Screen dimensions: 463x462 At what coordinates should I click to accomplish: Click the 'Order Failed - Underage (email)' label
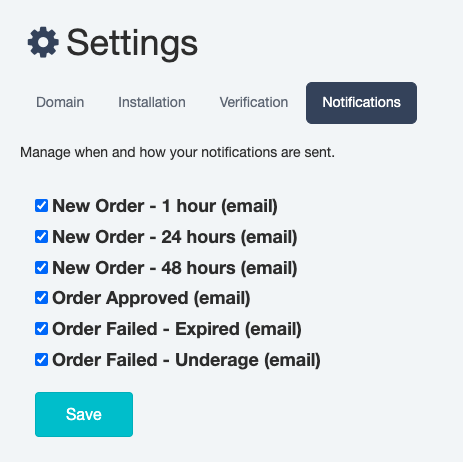coord(186,360)
